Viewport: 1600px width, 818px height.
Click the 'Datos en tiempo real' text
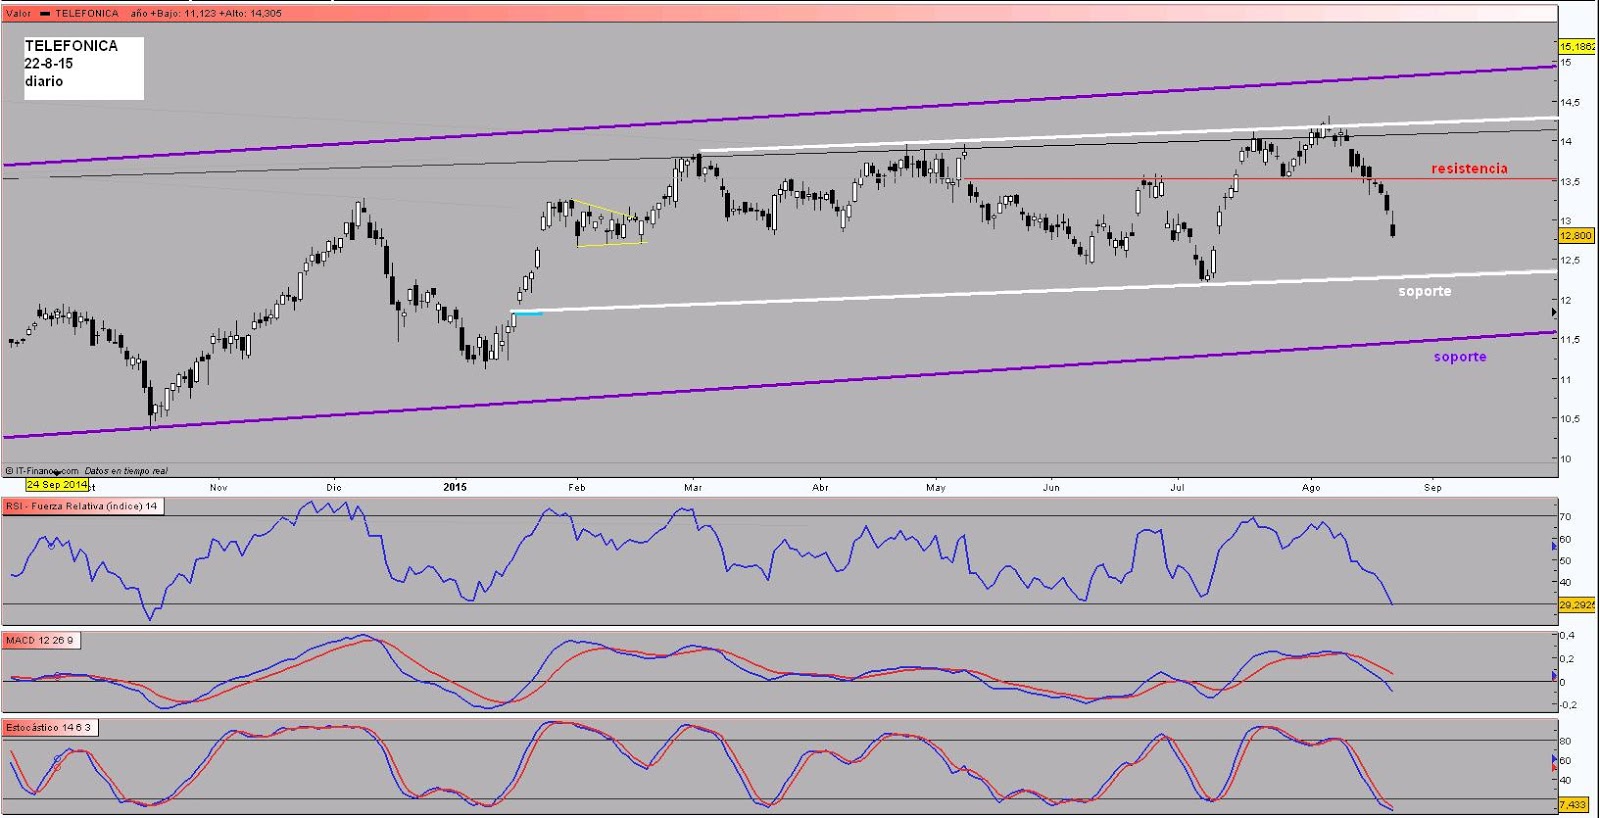pos(126,471)
